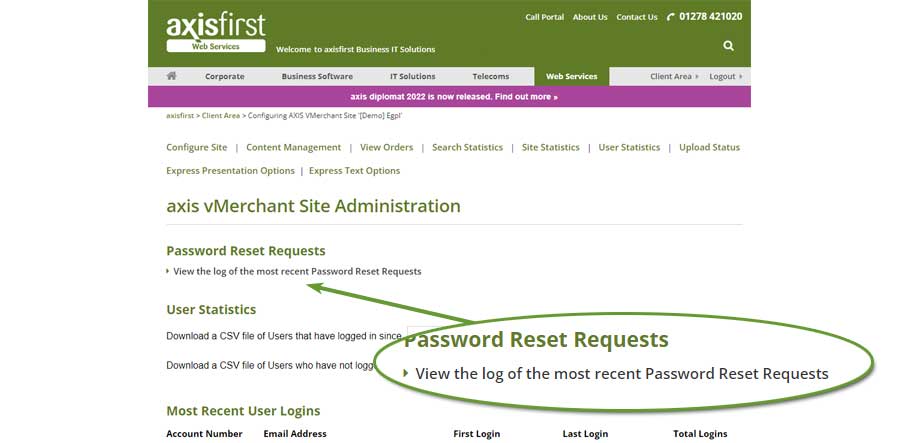Click the welcome to axisfirst tagline text
This screenshot has height=443, width=900.
[355, 49]
